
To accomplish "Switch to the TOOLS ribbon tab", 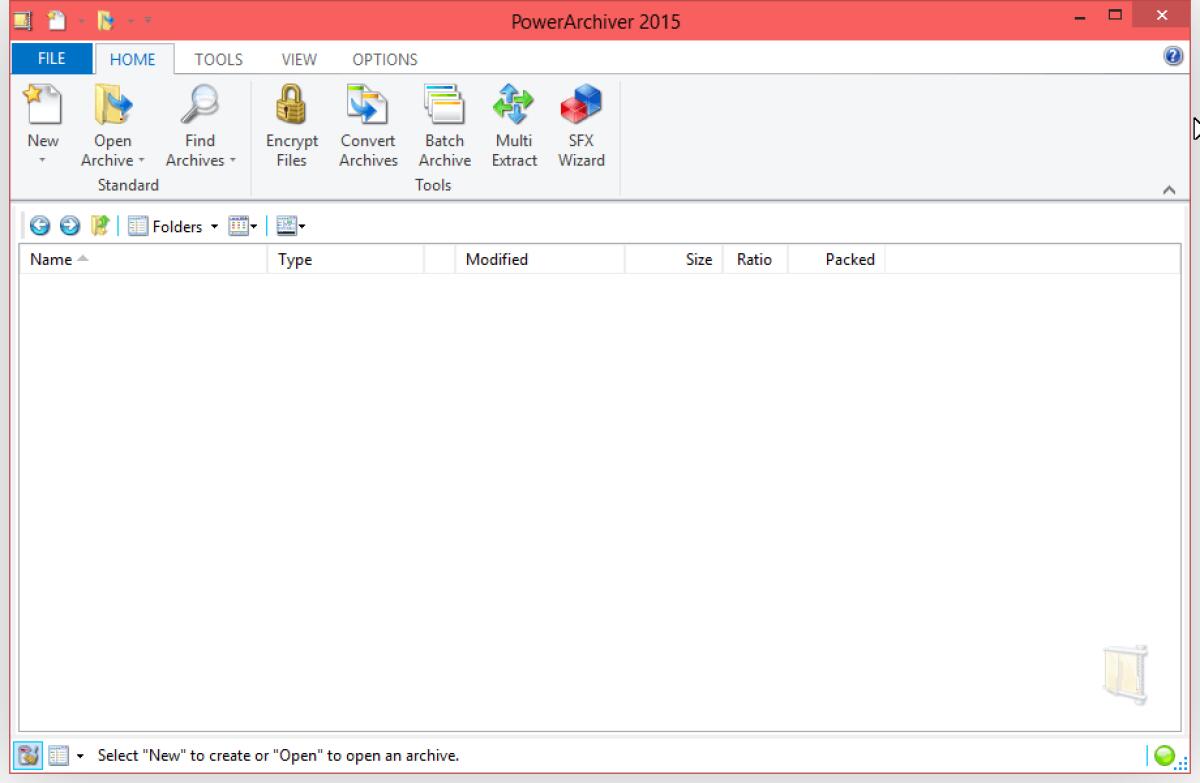I will click(x=218, y=59).
